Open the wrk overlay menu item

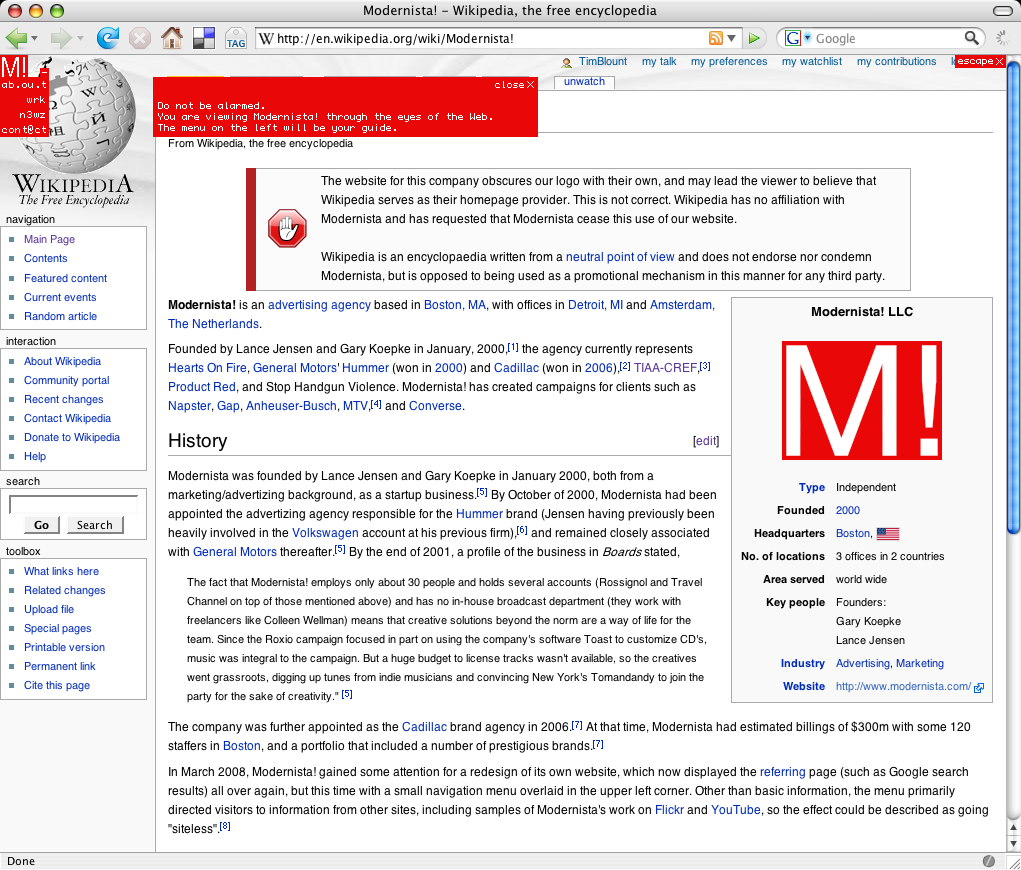[x=36, y=100]
